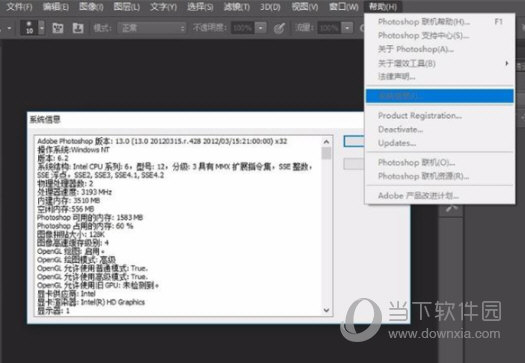The image size is (525, 363).
Task: Open the 滤镜(T) menu
Action: point(237,6)
